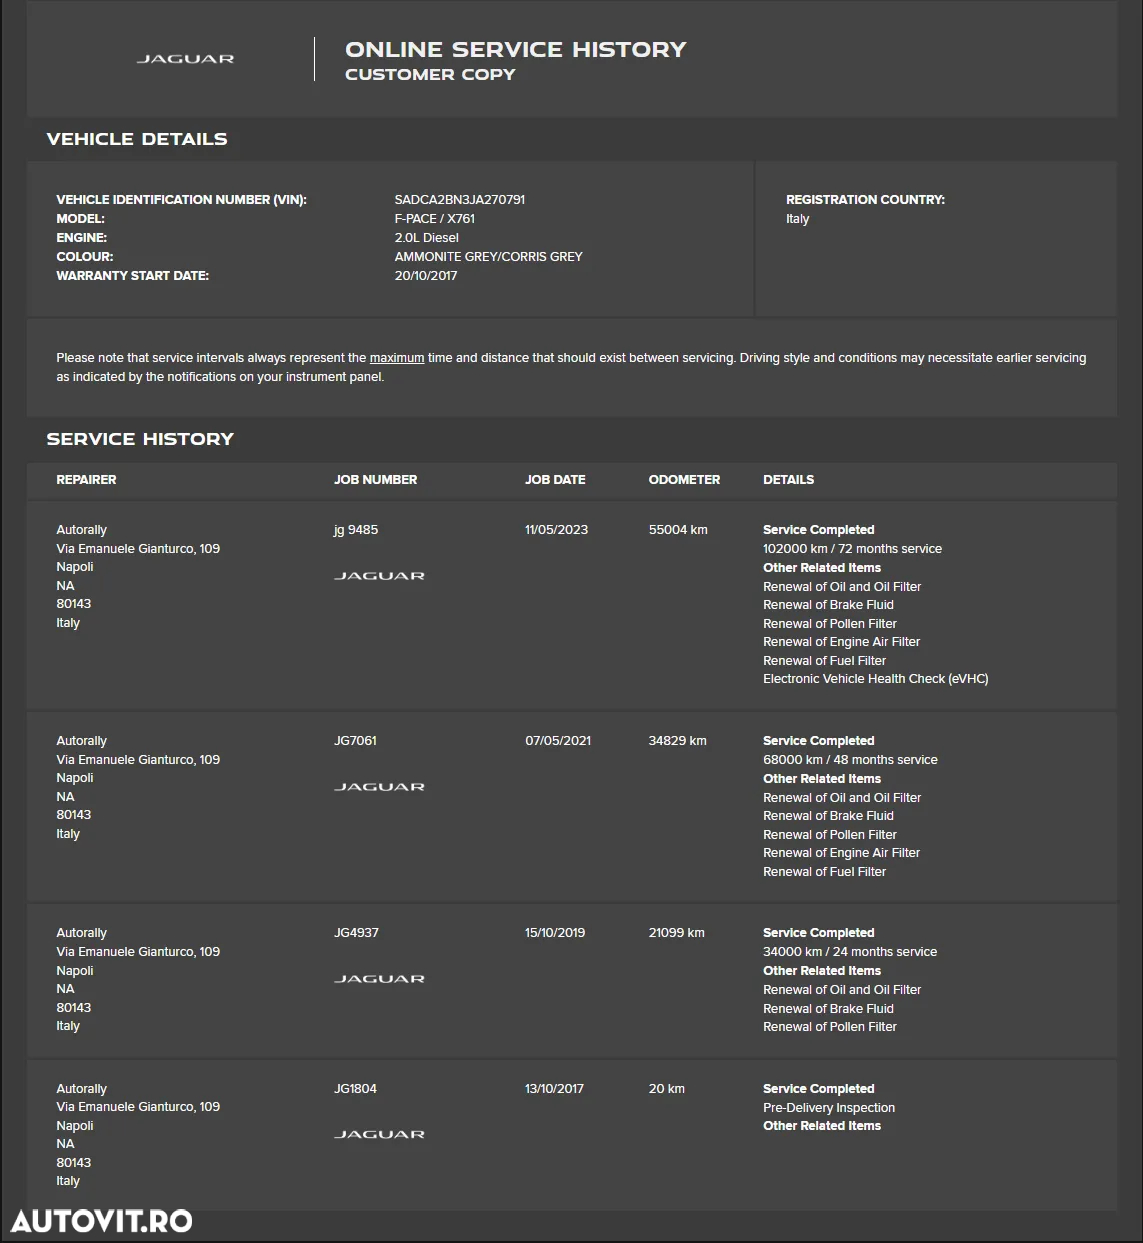The width and height of the screenshot is (1143, 1243).
Task: Click the Job Number column header
Action: pos(375,480)
